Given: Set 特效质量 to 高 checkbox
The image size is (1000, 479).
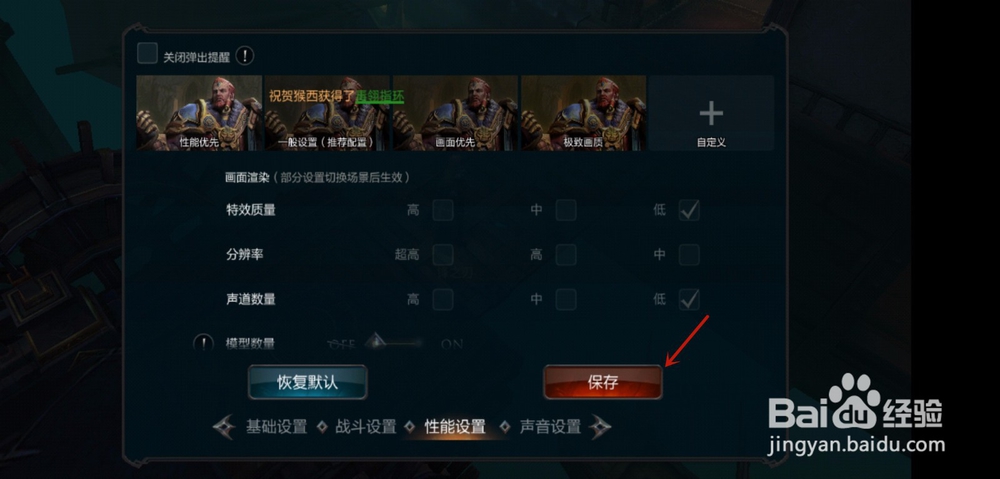Looking at the screenshot, I should click(443, 210).
